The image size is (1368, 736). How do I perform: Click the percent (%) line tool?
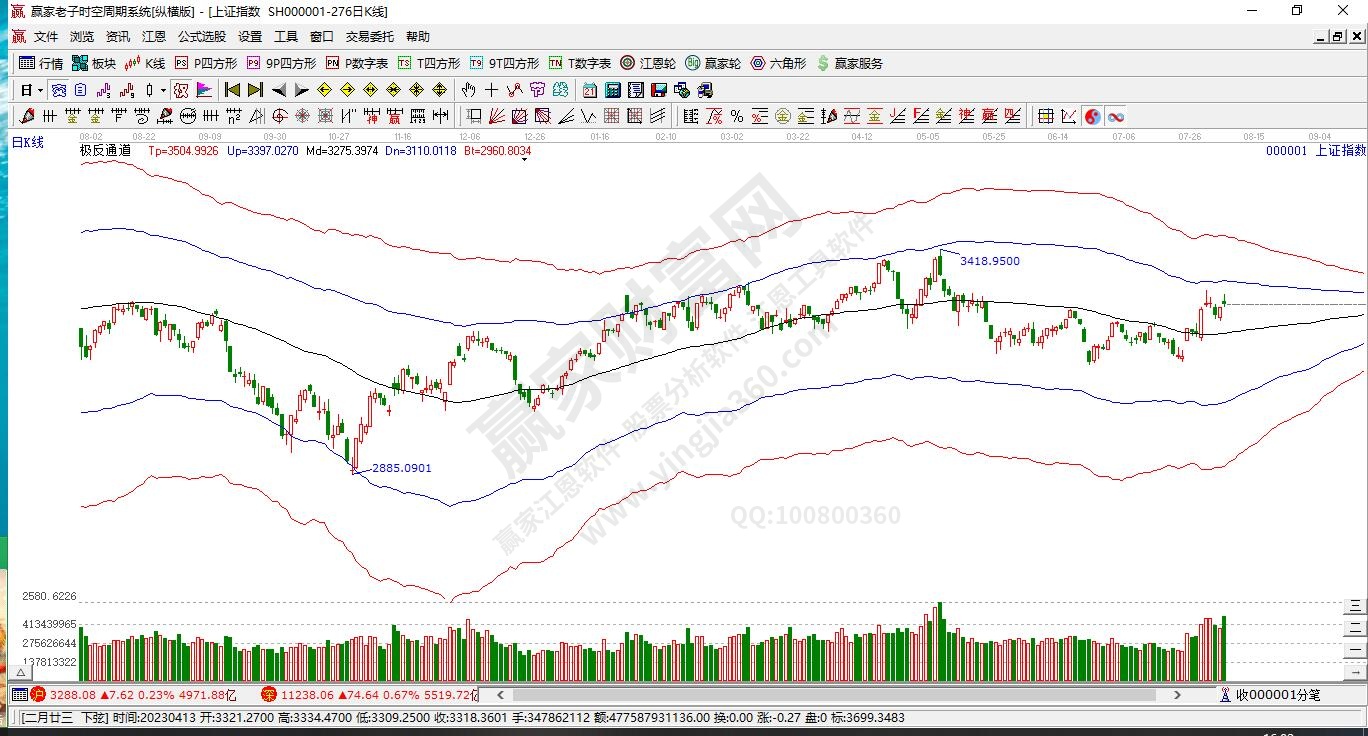(x=737, y=116)
